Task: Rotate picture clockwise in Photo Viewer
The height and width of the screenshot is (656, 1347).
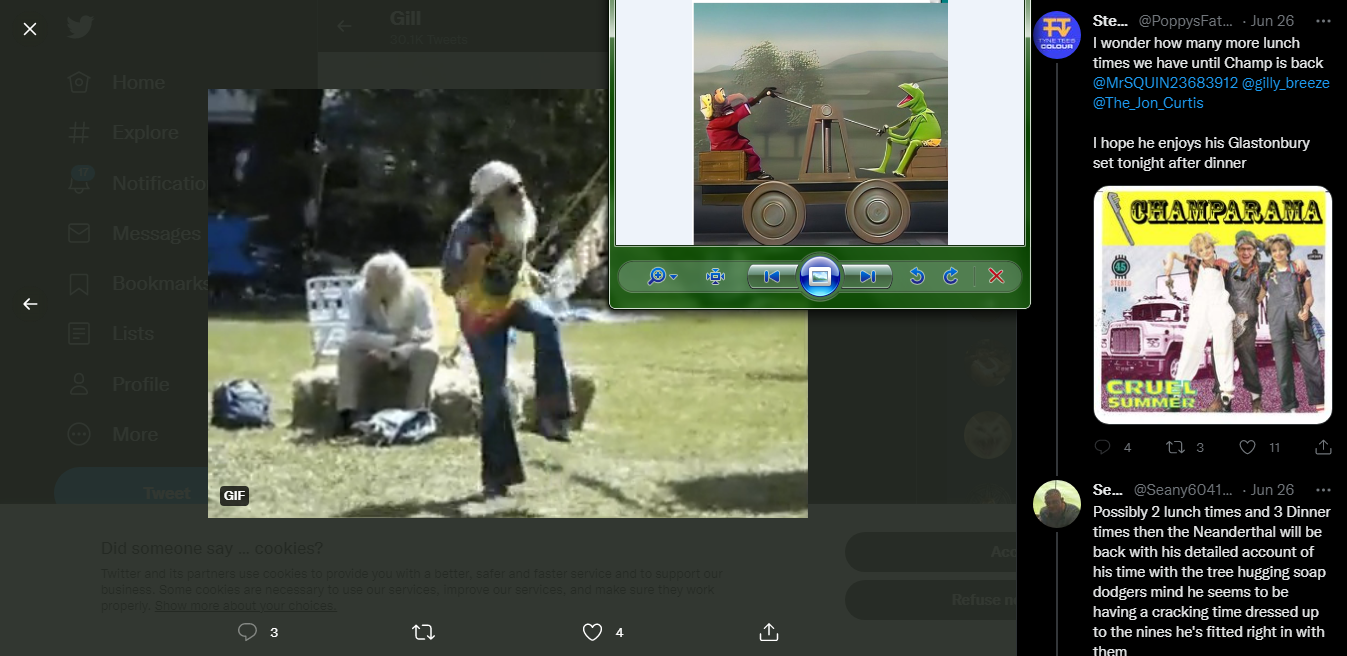Action: point(950,277)
